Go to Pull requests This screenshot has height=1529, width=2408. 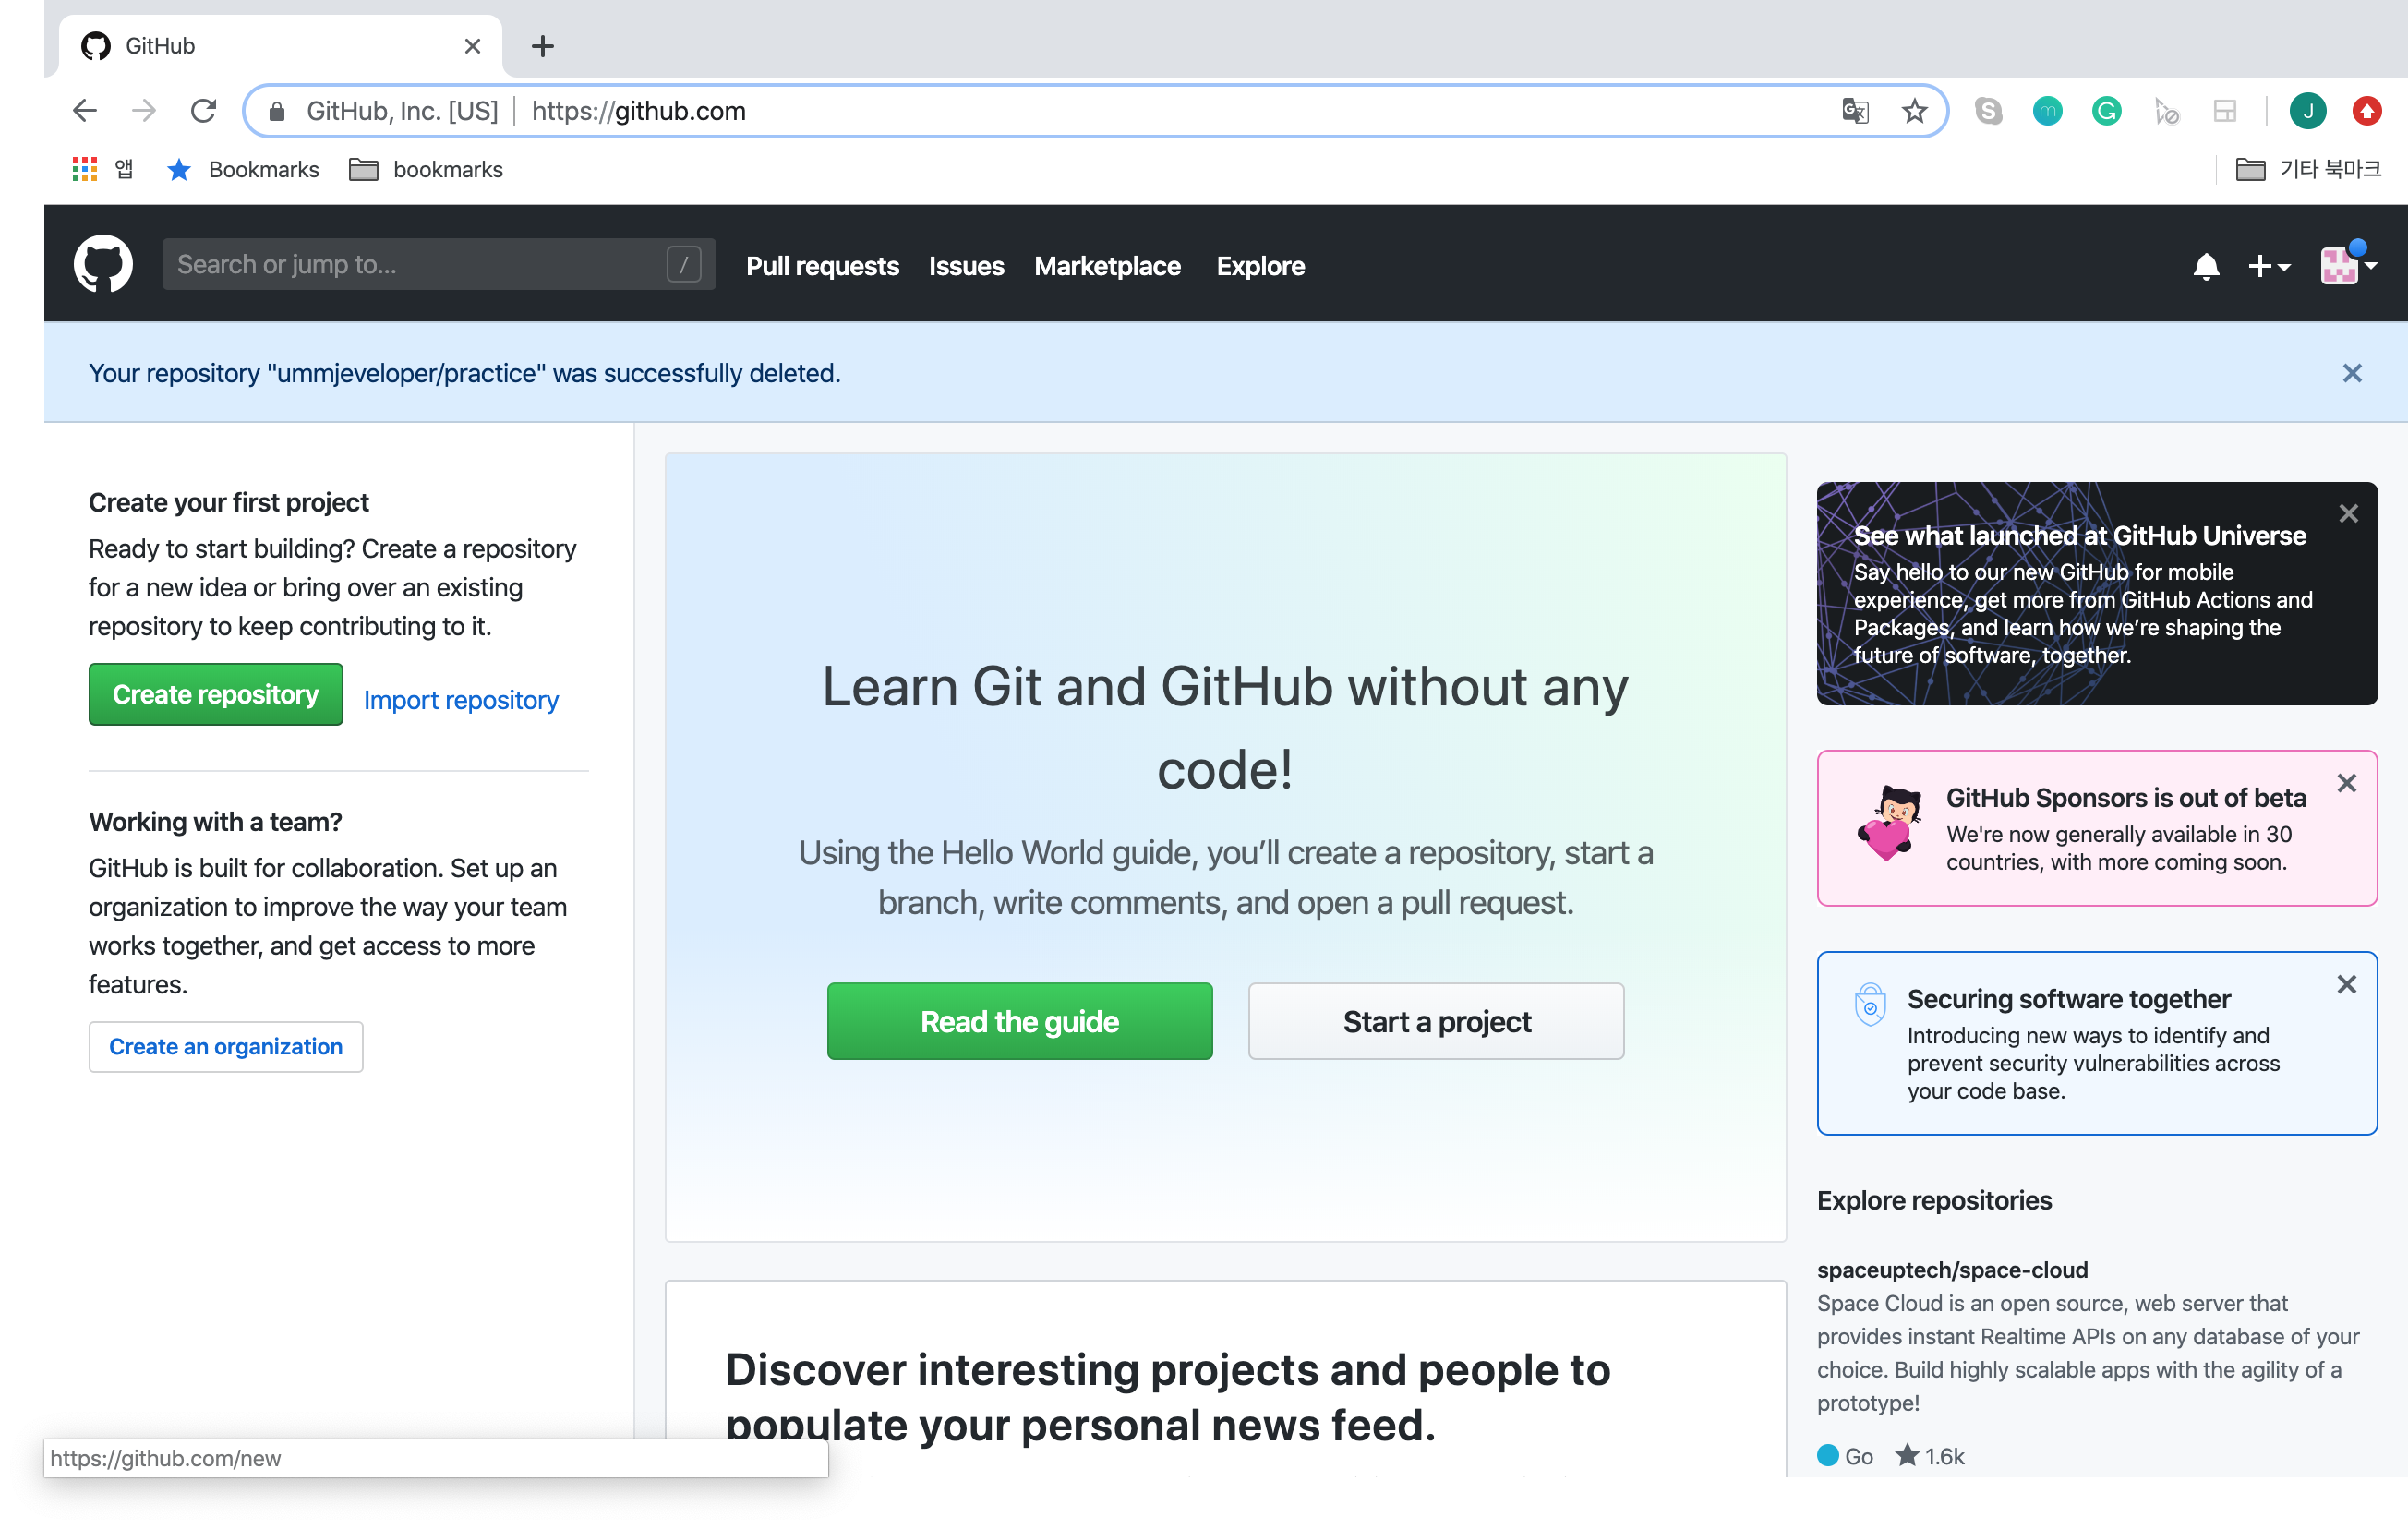click(x=822, y=266)
